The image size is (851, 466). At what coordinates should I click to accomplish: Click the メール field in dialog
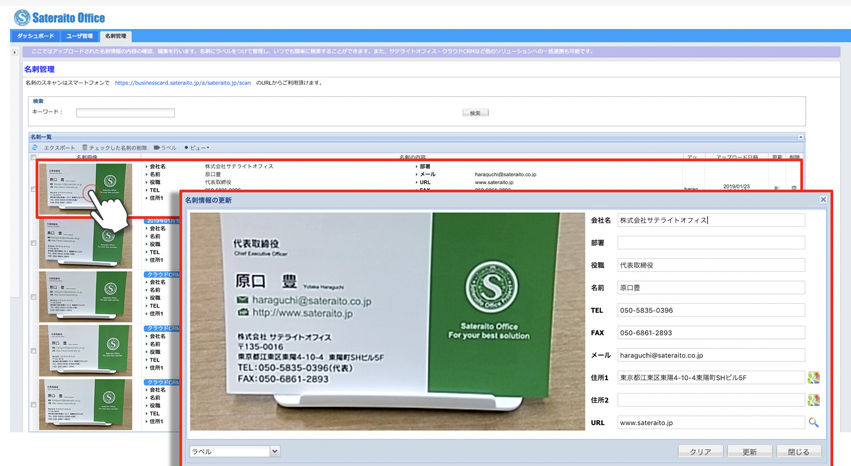click(x=711, y=355)
